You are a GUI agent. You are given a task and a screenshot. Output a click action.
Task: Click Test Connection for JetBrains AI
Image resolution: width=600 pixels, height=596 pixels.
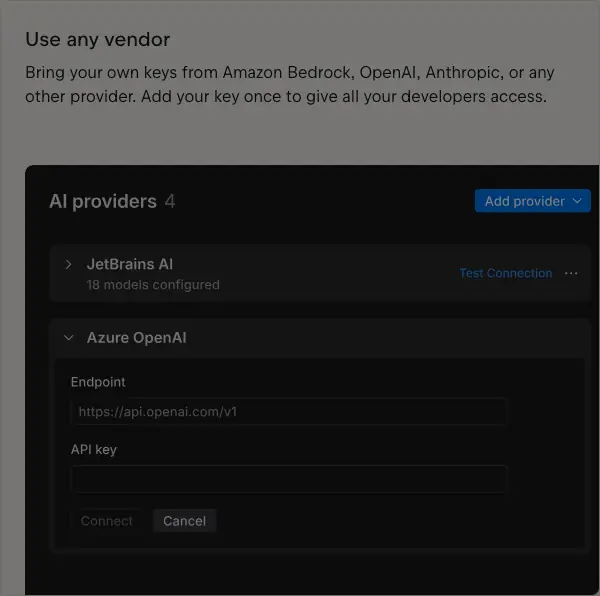pos(505,273)
